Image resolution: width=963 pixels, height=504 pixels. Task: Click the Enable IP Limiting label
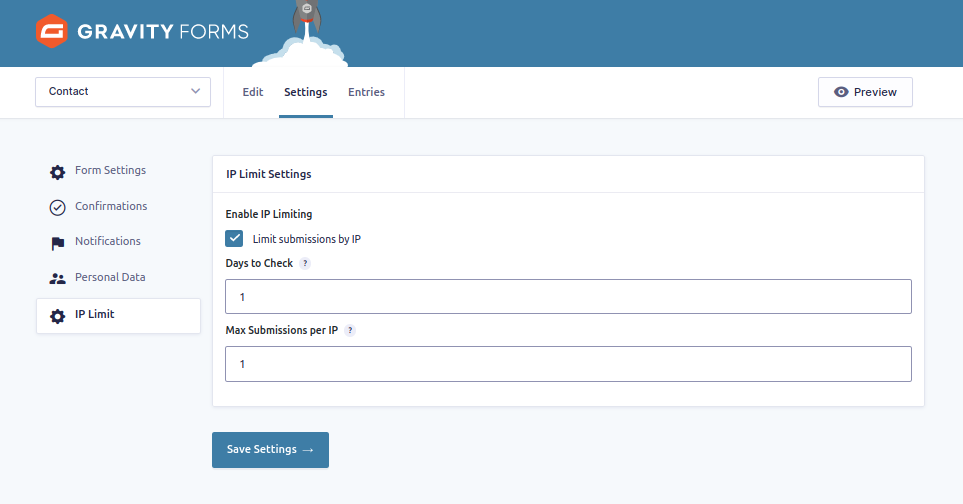pyautogui.click(x=268, y=214)
